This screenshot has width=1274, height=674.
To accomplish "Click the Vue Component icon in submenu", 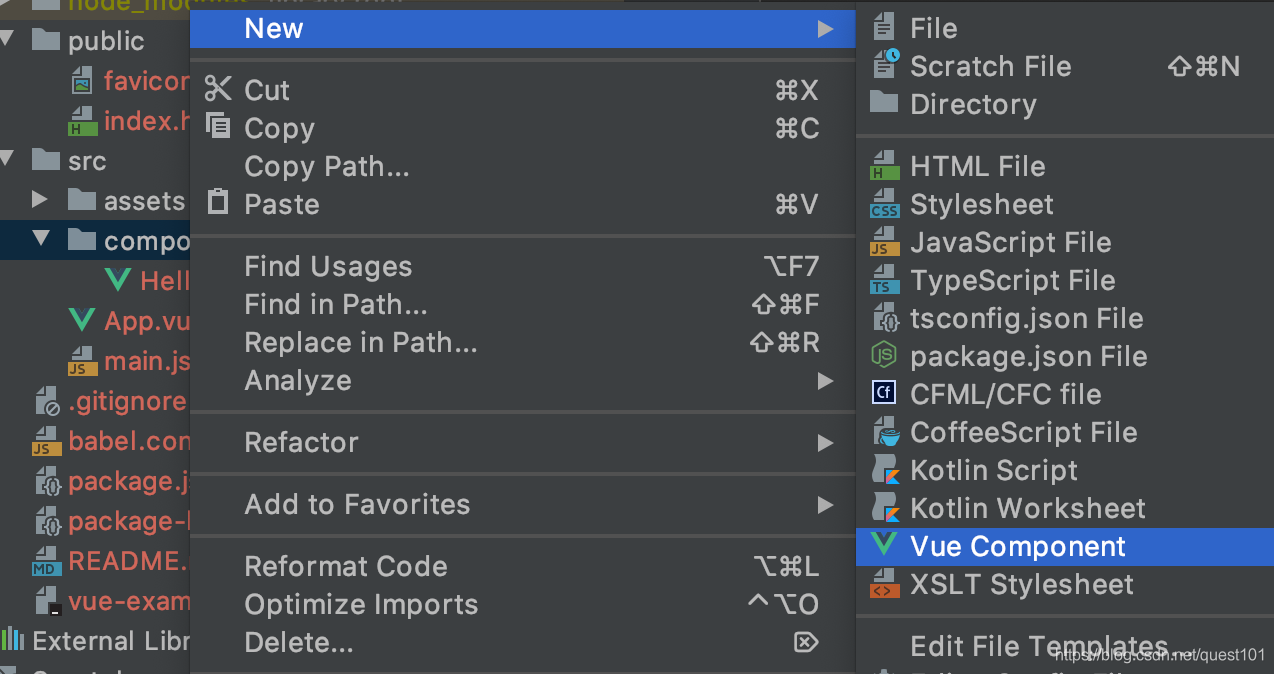I will click(884, 546).
